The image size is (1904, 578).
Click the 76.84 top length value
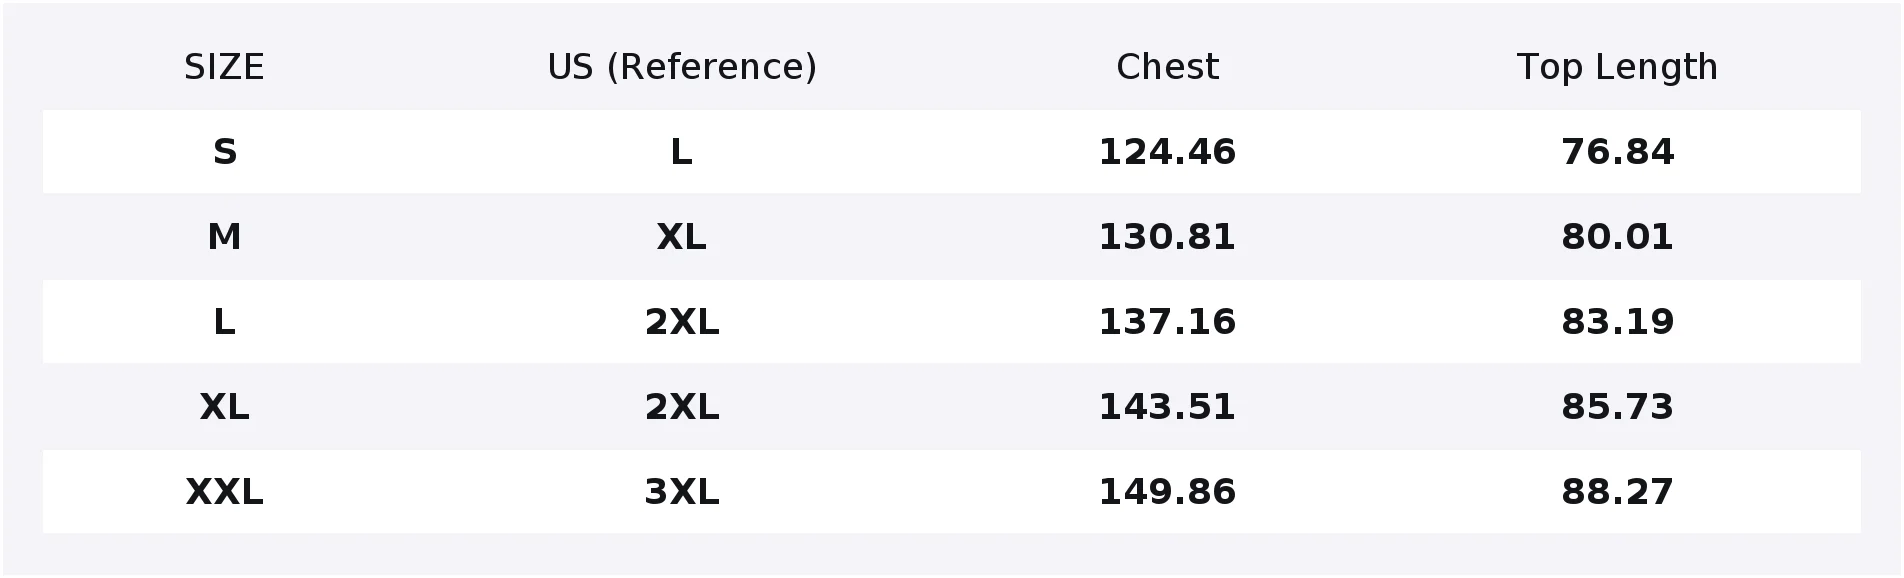[1617, 152]
